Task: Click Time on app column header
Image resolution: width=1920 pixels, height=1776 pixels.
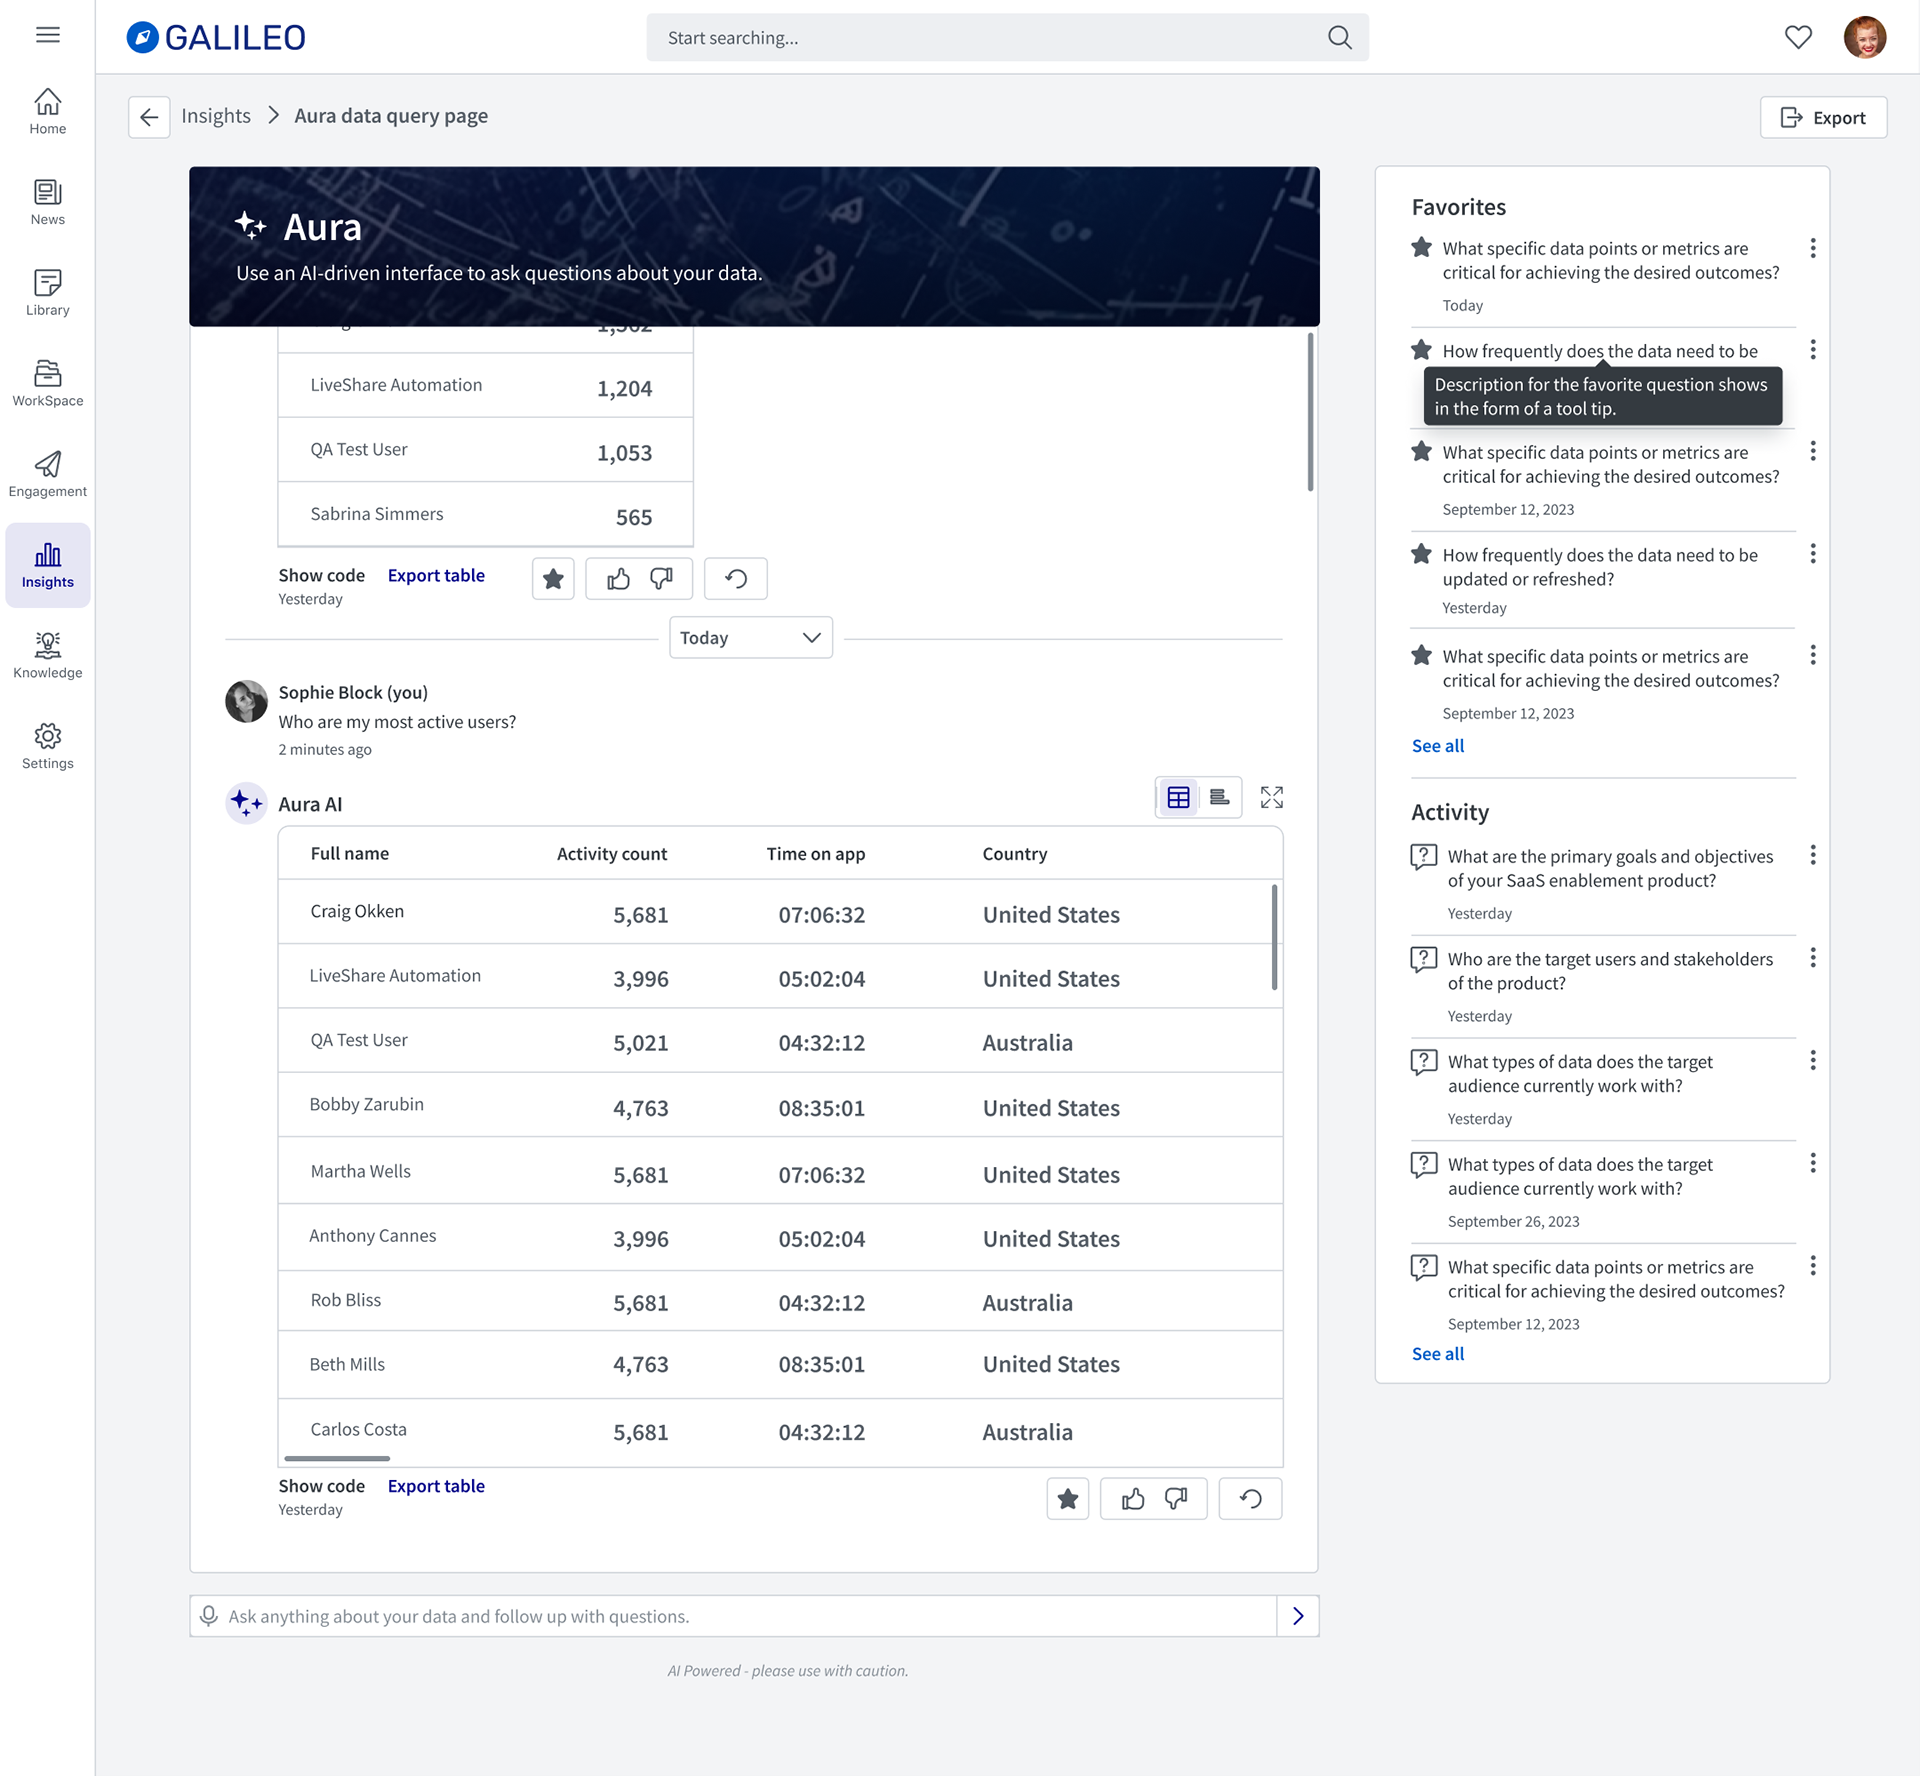Action: [x=816, y=854]
